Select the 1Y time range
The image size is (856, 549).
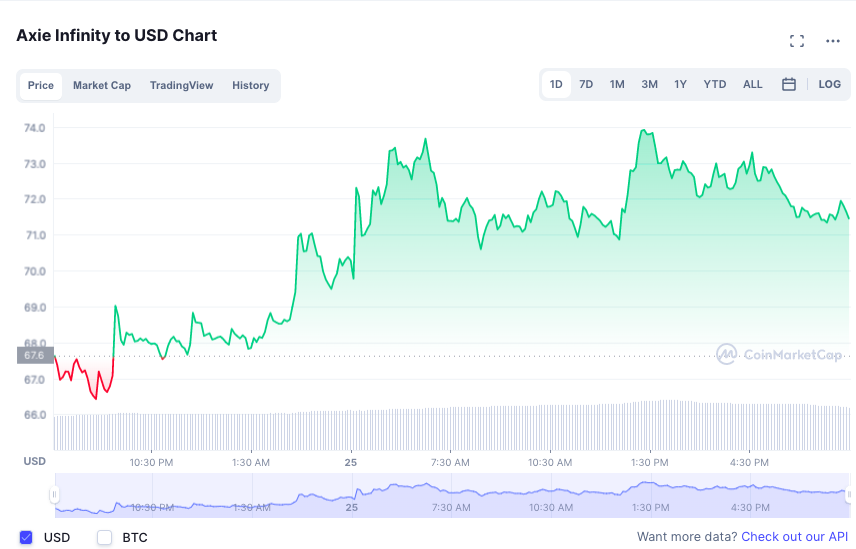coord(680,85)
